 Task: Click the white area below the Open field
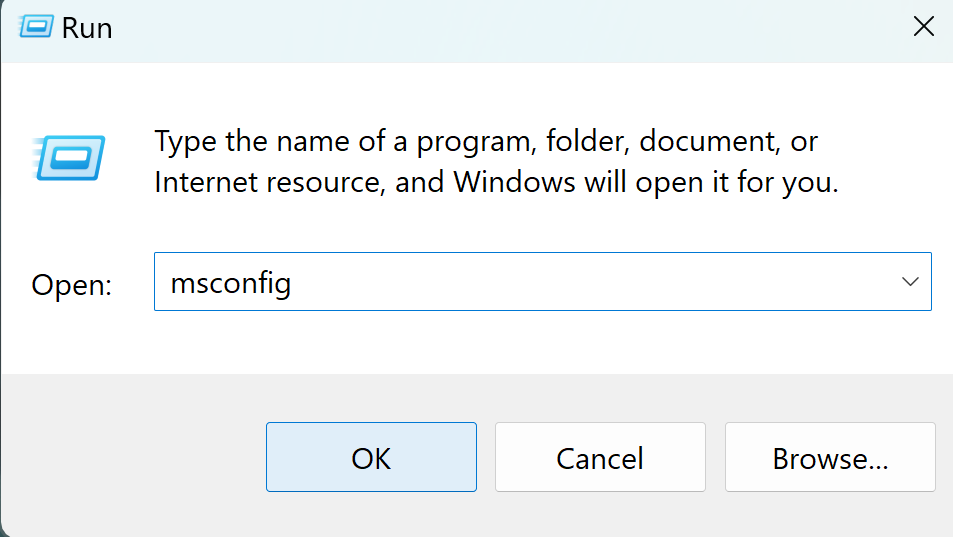(x=500, y=342)
